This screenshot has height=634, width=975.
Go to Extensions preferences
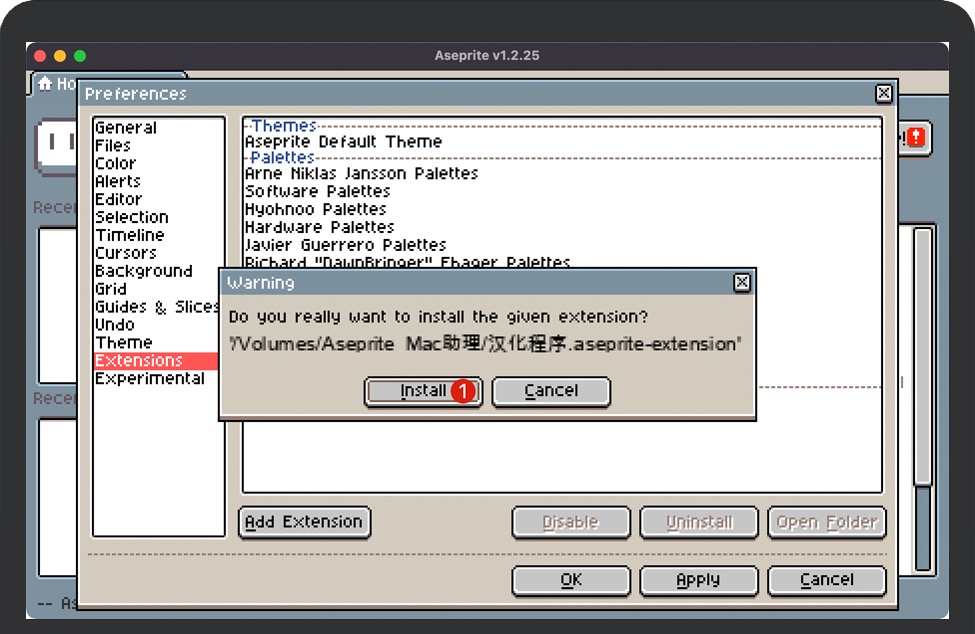pos(156,361)
